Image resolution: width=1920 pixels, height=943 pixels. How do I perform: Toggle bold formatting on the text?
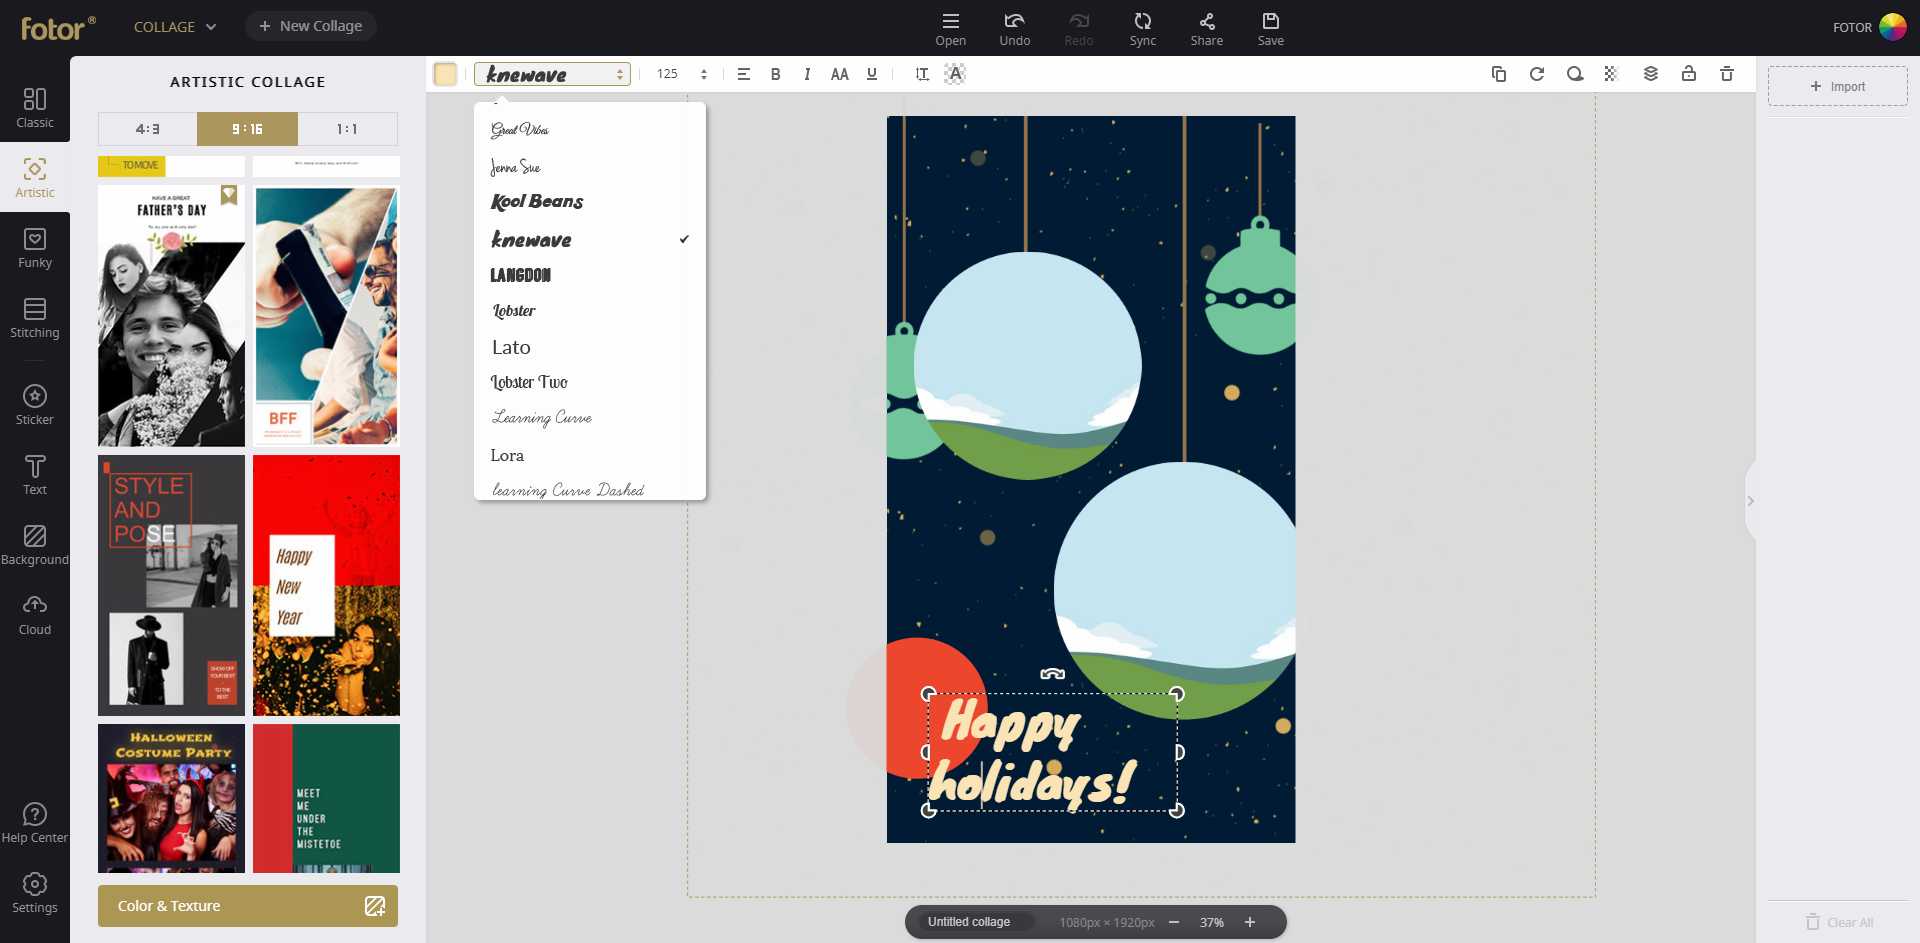tap(774, 73)
